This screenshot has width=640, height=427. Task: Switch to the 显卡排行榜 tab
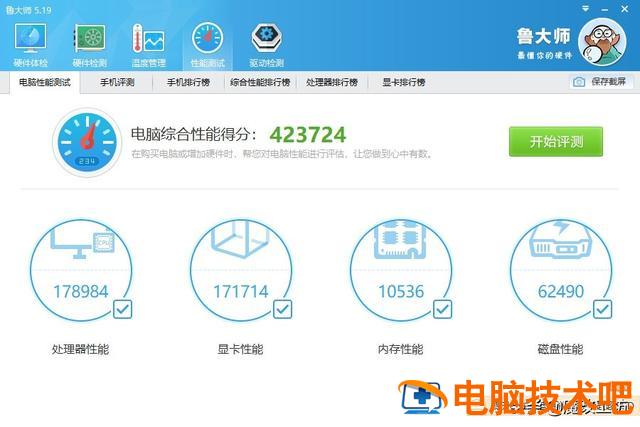point(404,82)
